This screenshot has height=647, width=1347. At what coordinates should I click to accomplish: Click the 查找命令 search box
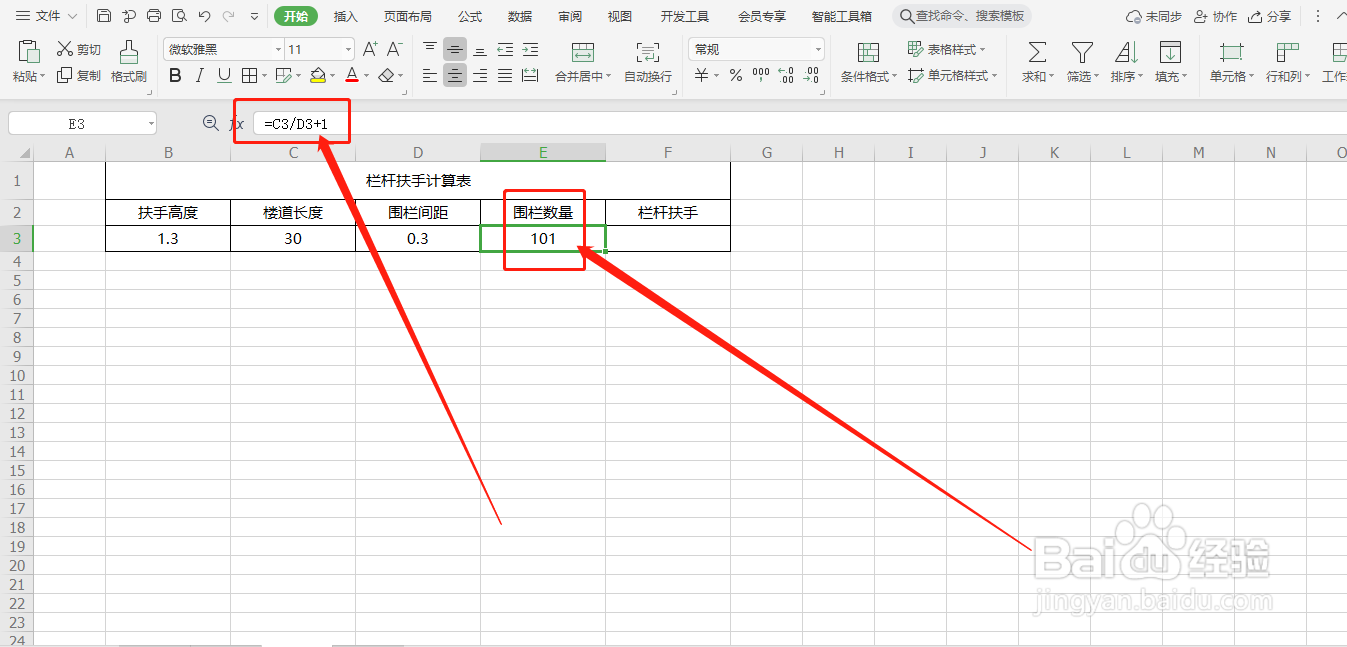point(962,16)
